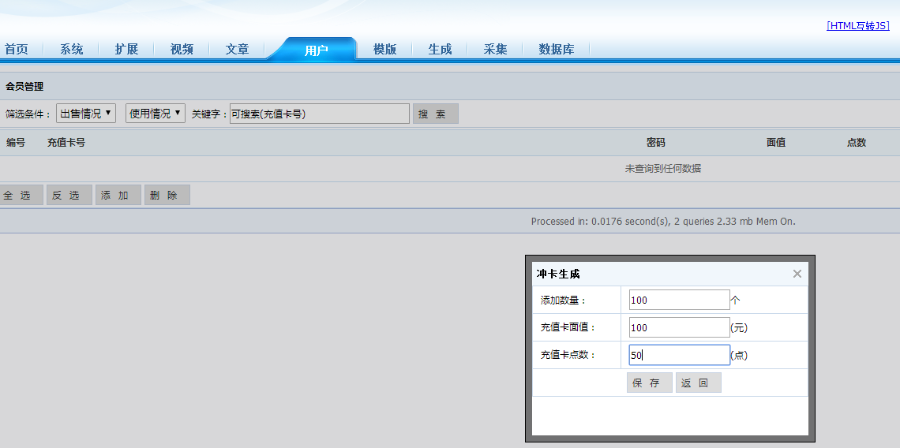The width and height of the screenshot is (900, 448).
Task: Click the 充值卡号 column header
Action: pyautogui.click(x=66, y=142)
